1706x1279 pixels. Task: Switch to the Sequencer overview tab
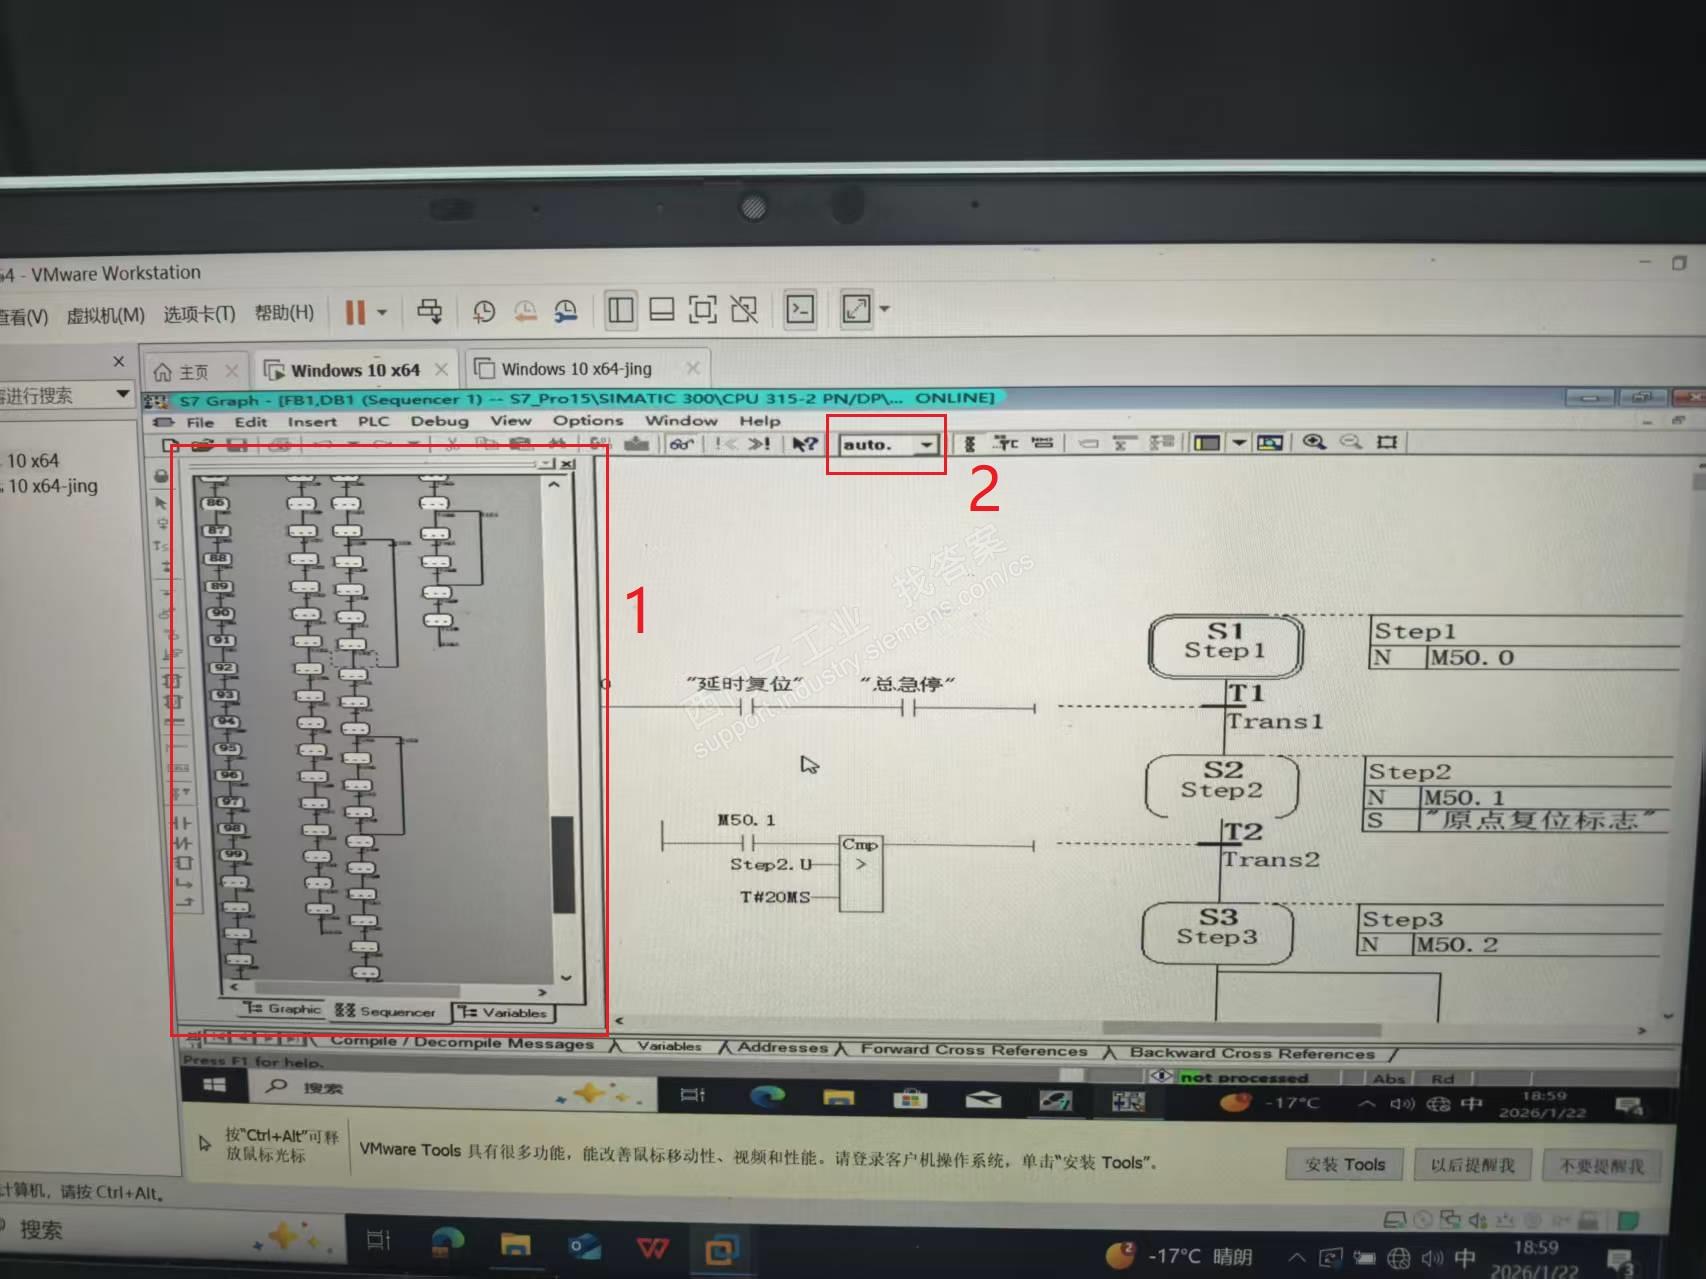[385, 1011]
